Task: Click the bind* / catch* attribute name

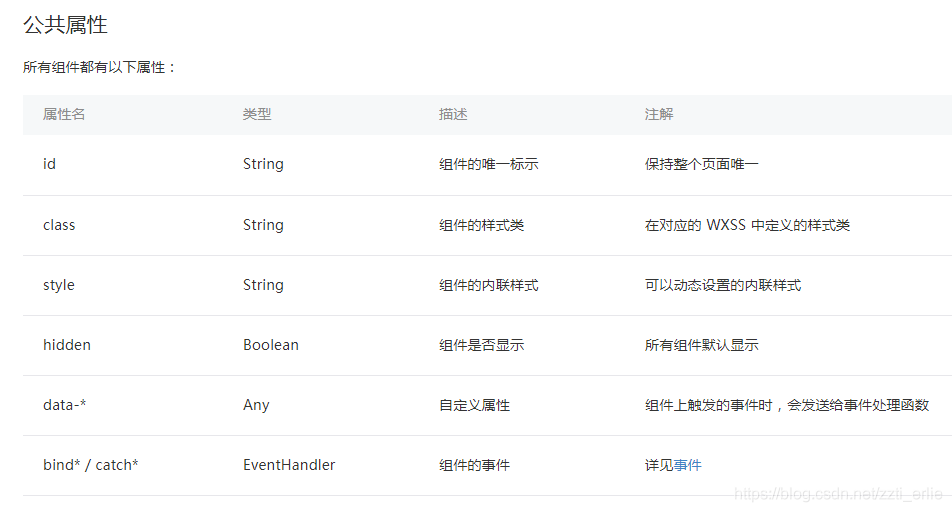Action: pyautogui.click(x=91, y=465)
